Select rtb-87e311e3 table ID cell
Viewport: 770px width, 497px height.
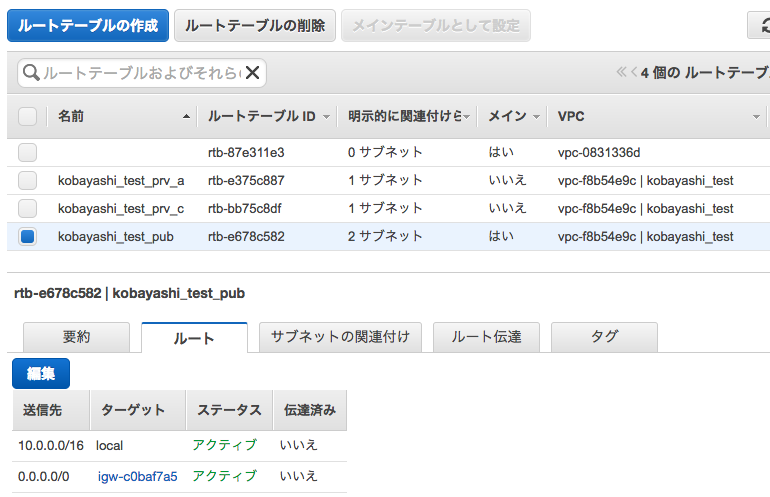click(x=246, y=152)
